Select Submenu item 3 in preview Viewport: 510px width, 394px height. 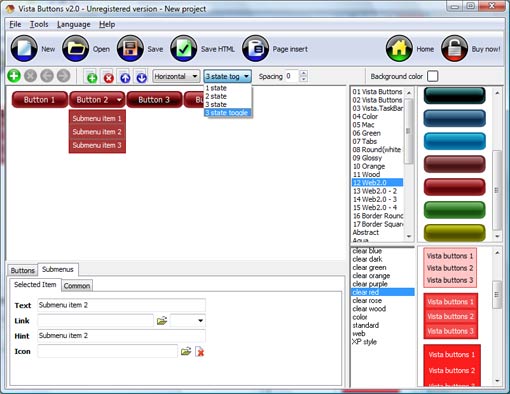point(97,145)
